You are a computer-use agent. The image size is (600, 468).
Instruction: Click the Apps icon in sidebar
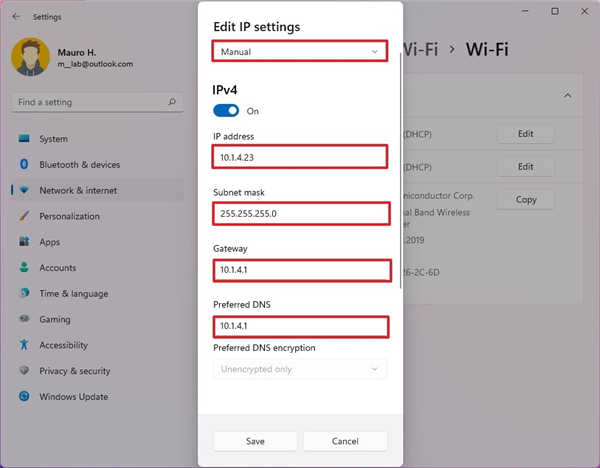[23, 242]
